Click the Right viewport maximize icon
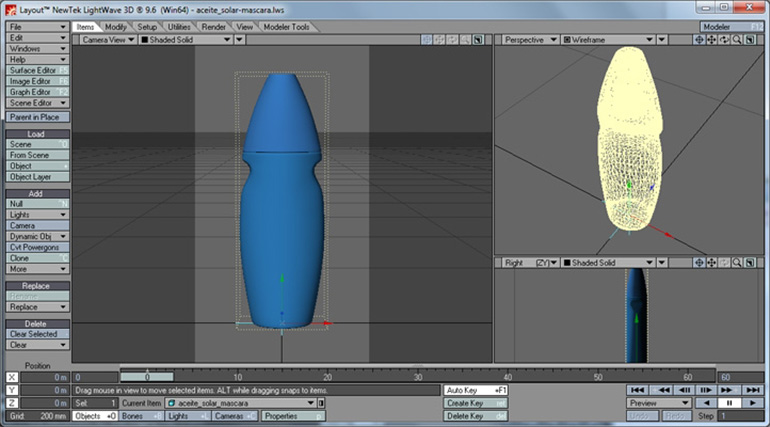770x427 pixels. pos(750,263)
